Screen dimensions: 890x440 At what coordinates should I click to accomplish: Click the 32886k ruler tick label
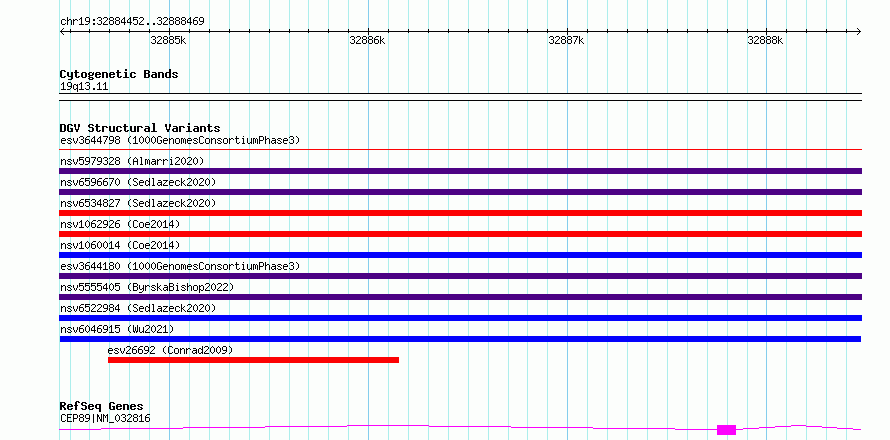(367, 40)
